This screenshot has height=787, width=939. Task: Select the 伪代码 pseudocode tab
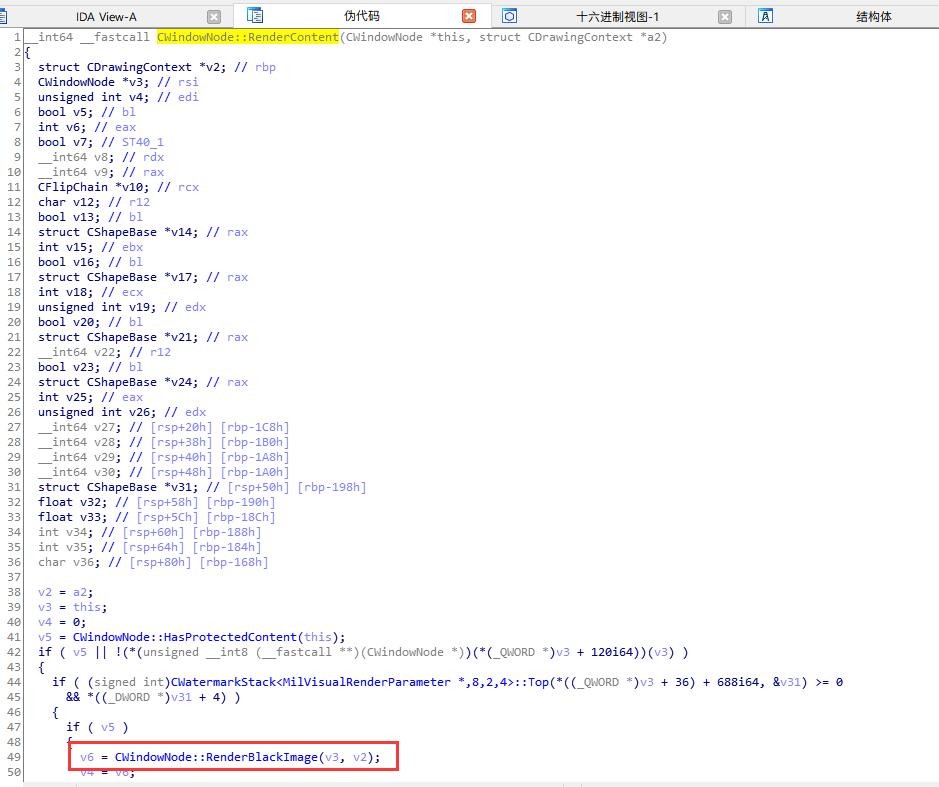pos(362,16)
